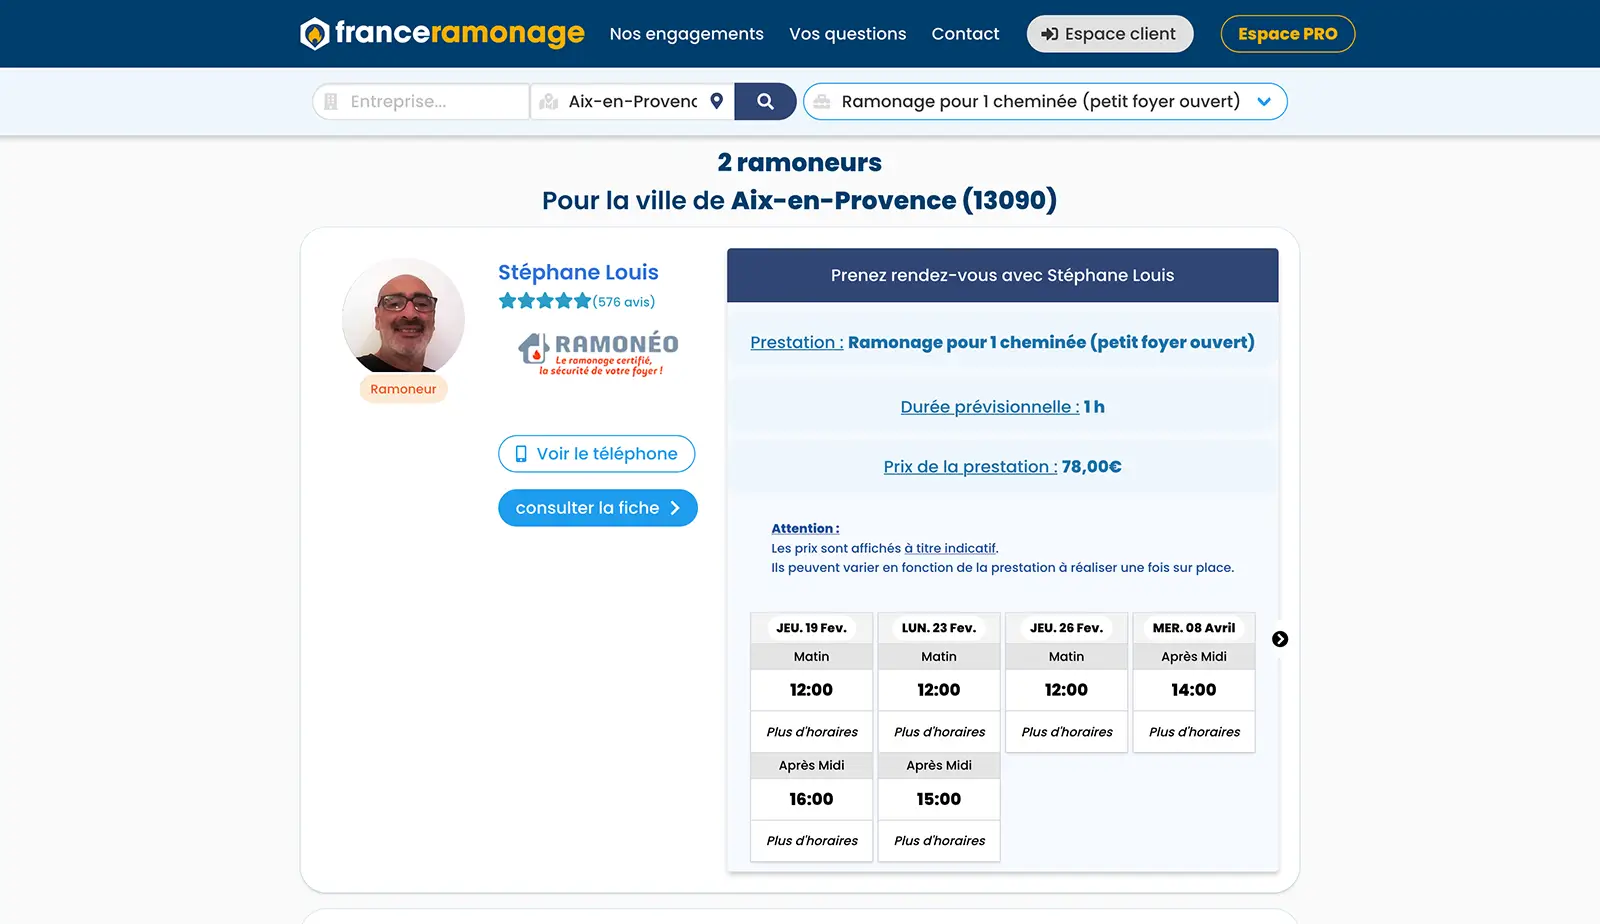Click the franceramonage logo icon

click(314, 32)
